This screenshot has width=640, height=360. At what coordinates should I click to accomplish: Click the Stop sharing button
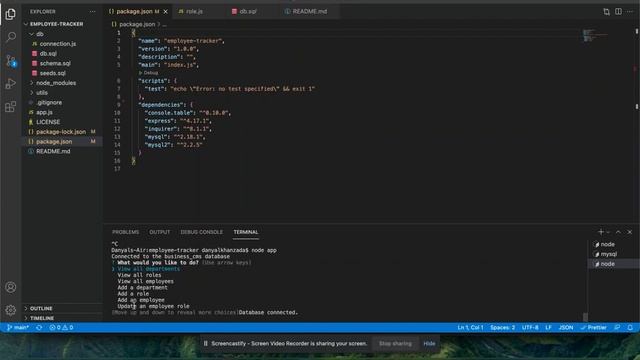[x=395, y=343]
